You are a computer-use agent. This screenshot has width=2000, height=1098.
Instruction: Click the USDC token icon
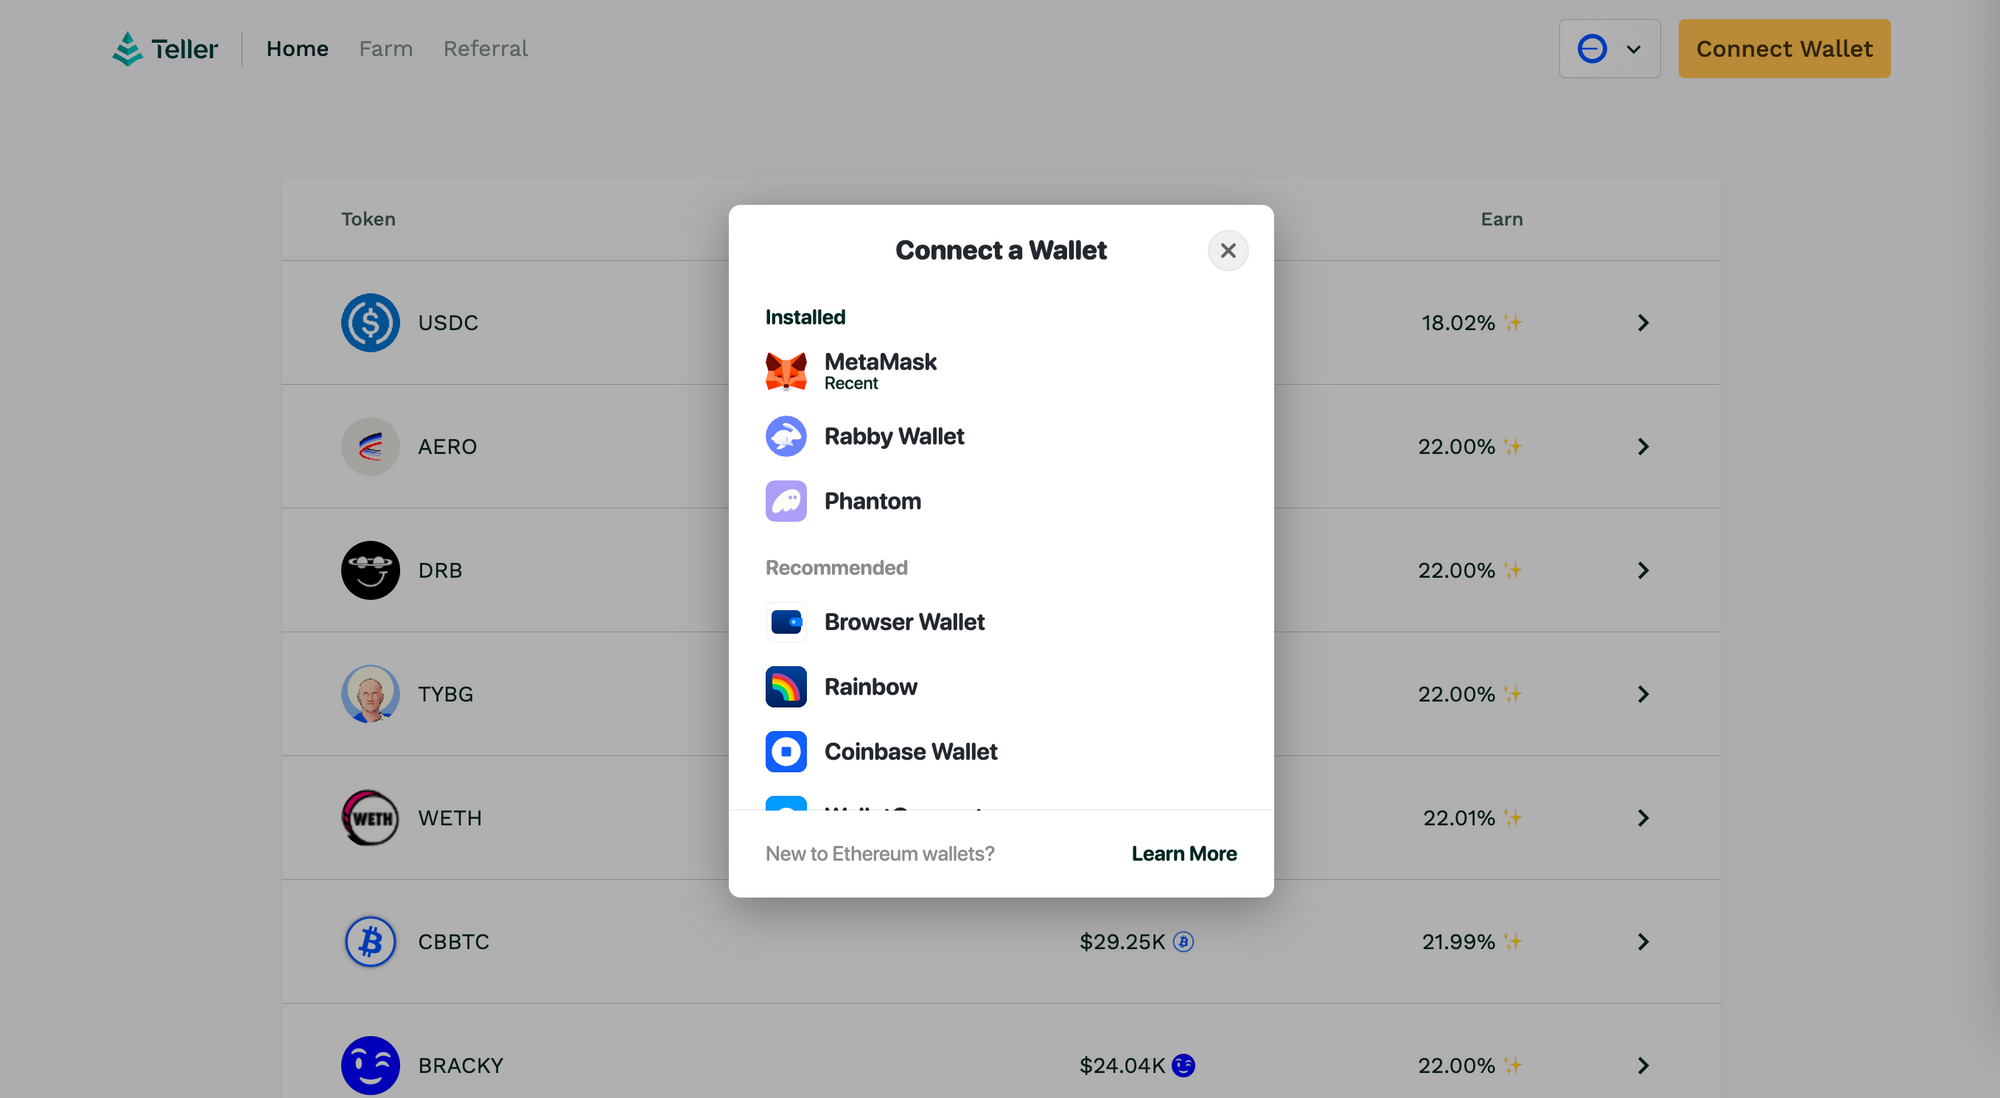pyautogui.click(x=370, y=323)
